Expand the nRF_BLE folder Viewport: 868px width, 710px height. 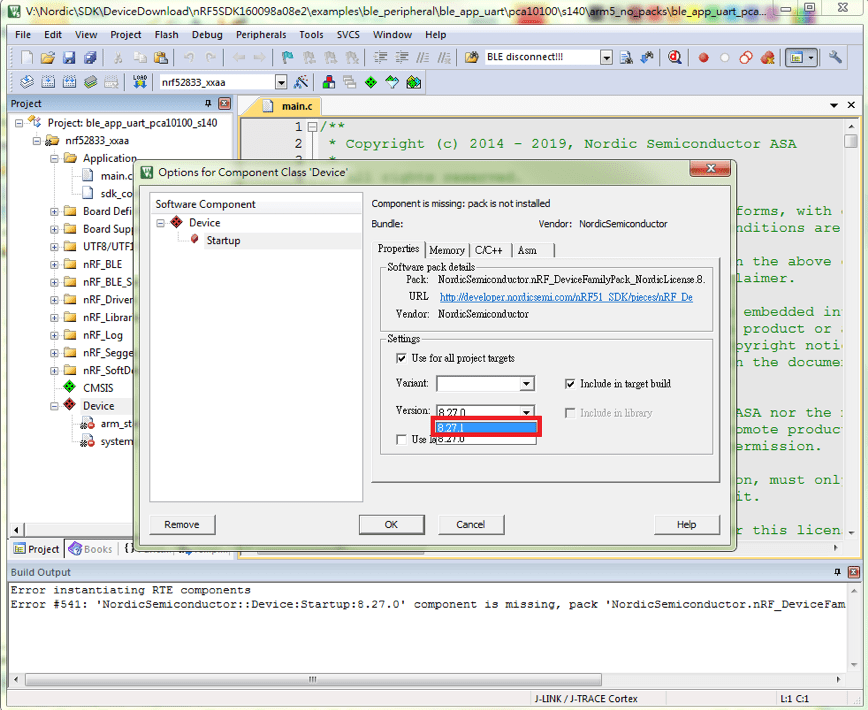click(54, 265)
